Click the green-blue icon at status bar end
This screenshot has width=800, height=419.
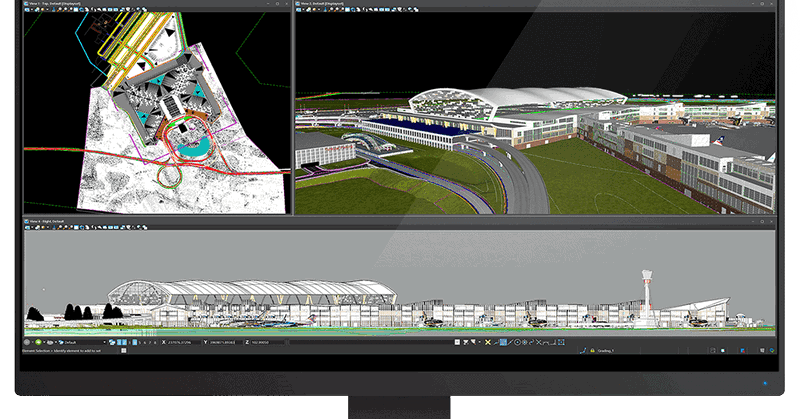pos(772,351)
